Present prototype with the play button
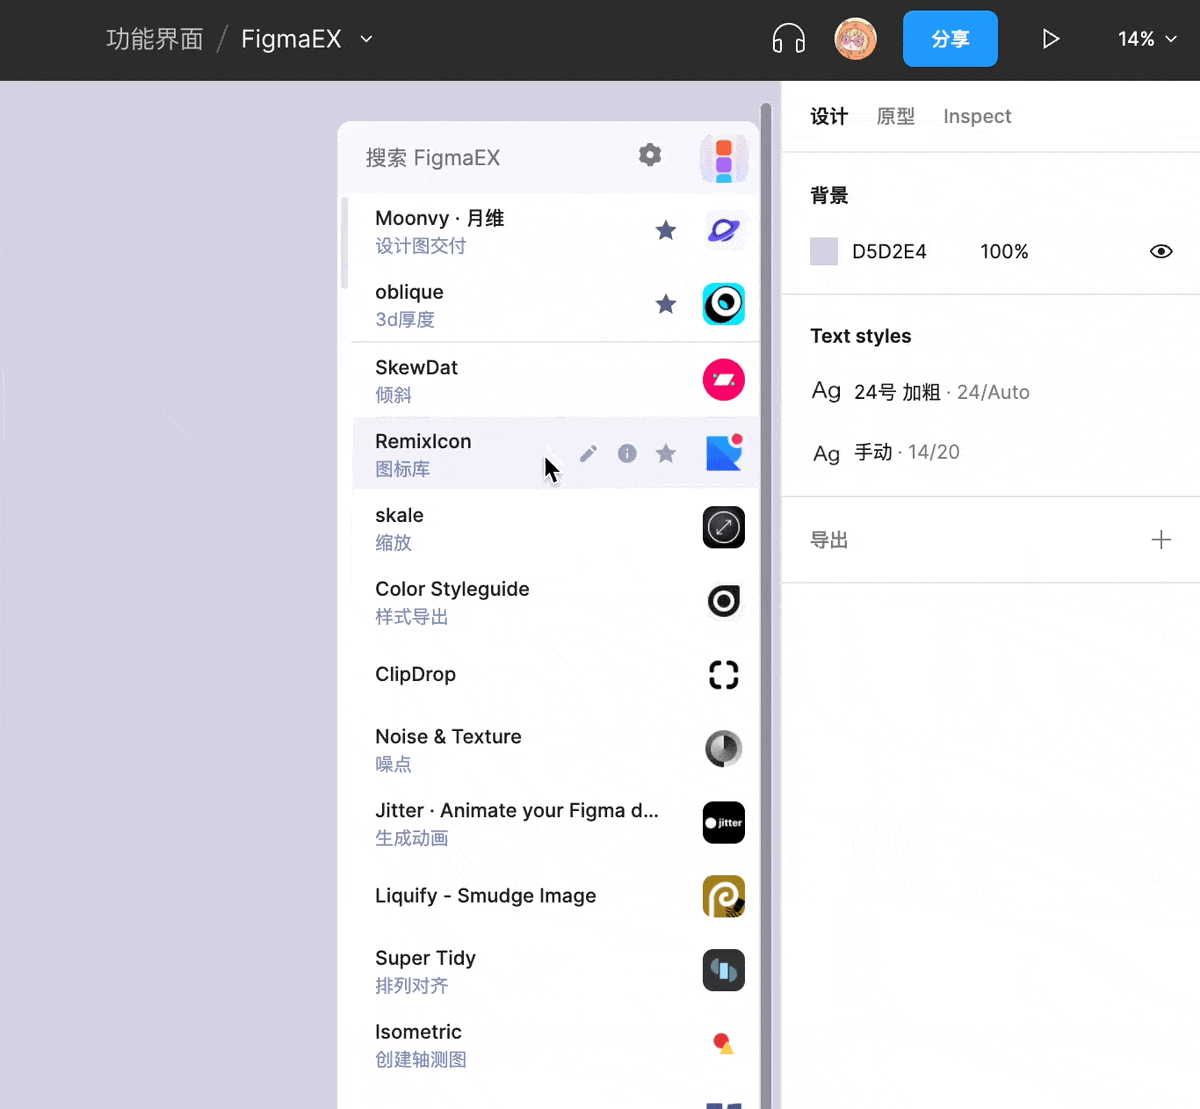1200x1109 pixels. point(1050,39)
